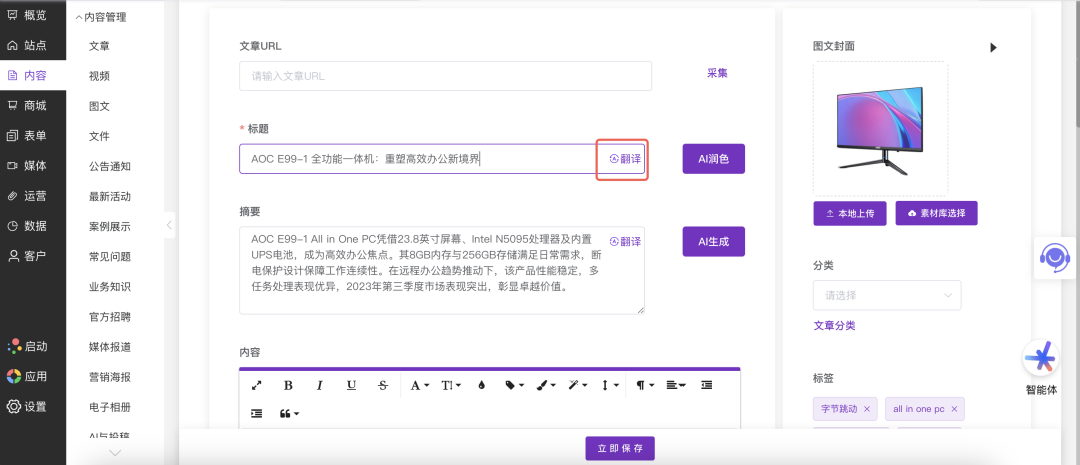This screenshot has height=465, width=1080.
Task: Go to 图文 under 内容管理
Action: point(99,106)
